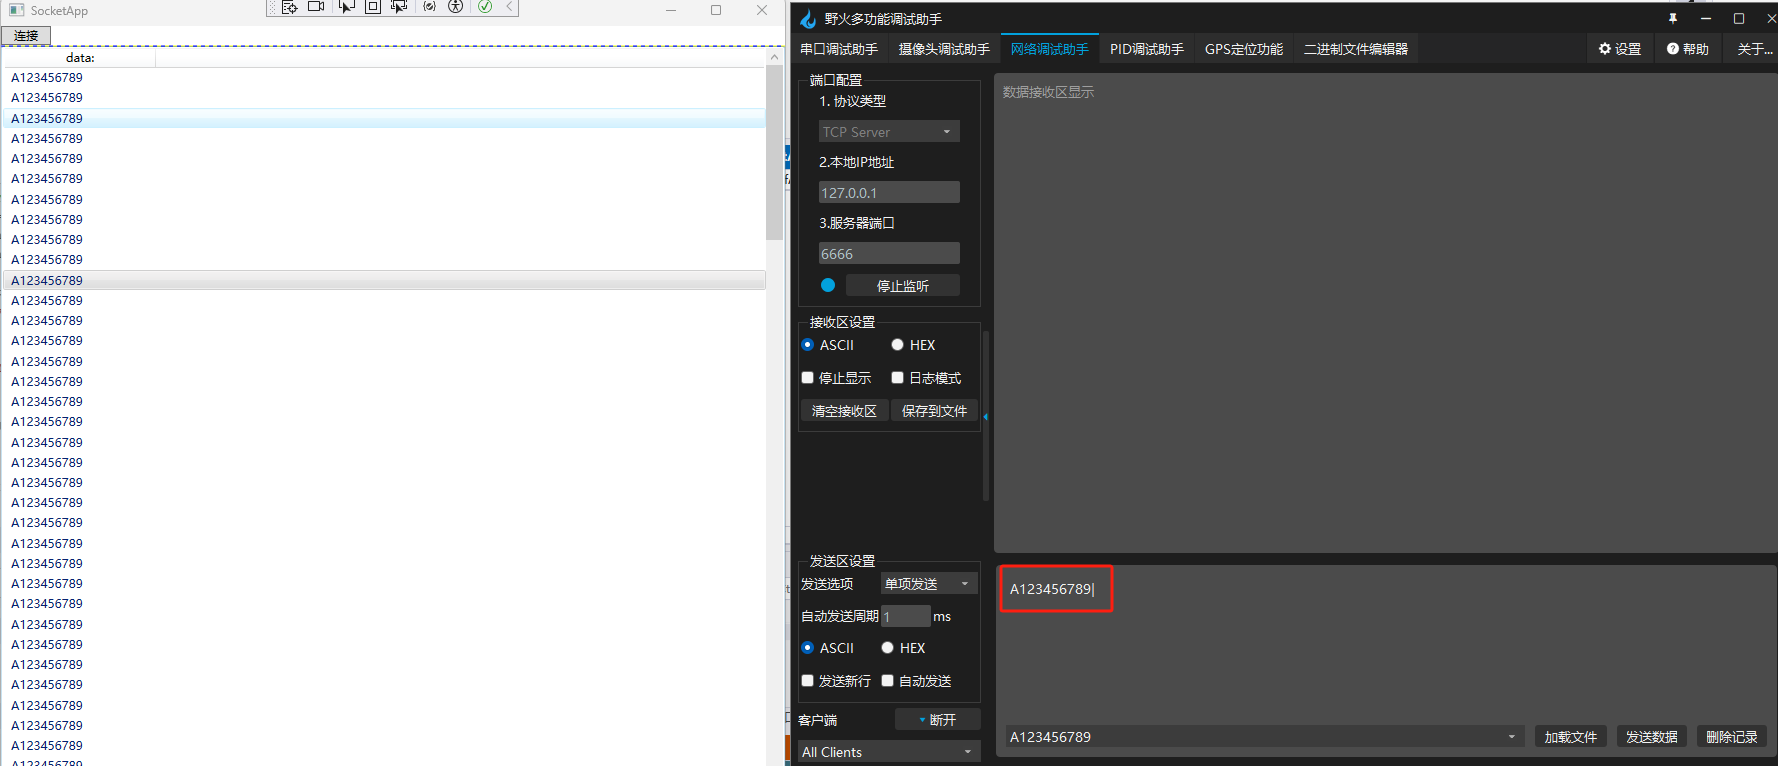1778x766 pixels.
Task: Click the SocketApp window title icon
Action: click(x=16, y=10)
